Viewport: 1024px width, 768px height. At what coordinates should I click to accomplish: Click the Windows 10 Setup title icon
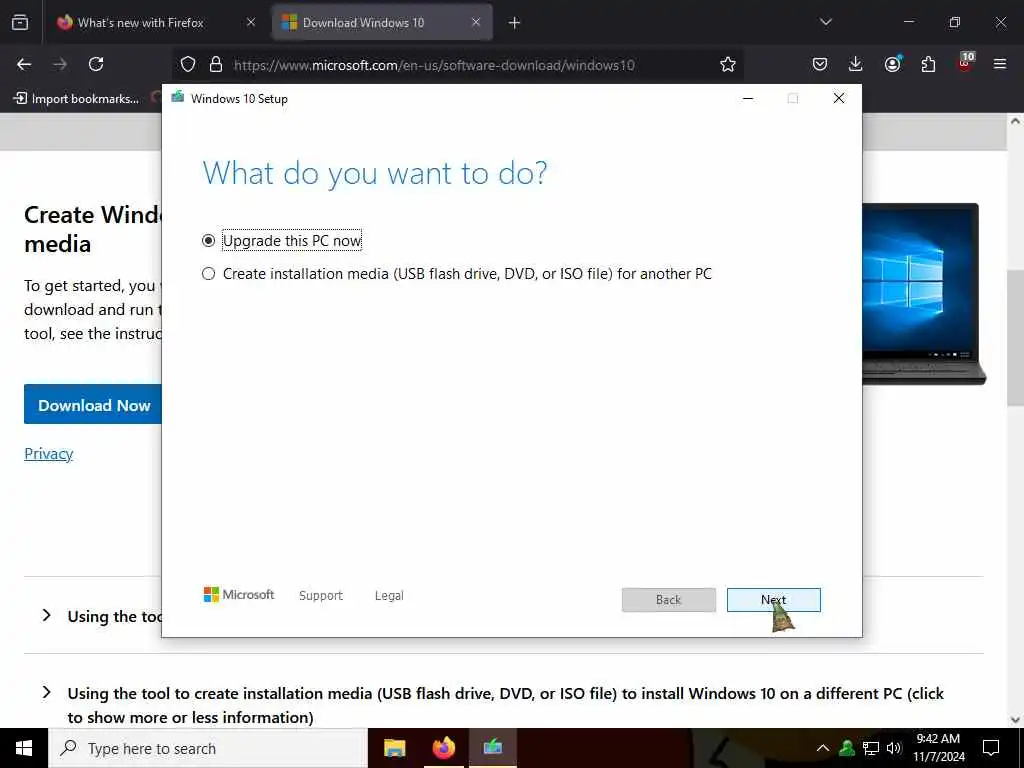click(178, 98)
